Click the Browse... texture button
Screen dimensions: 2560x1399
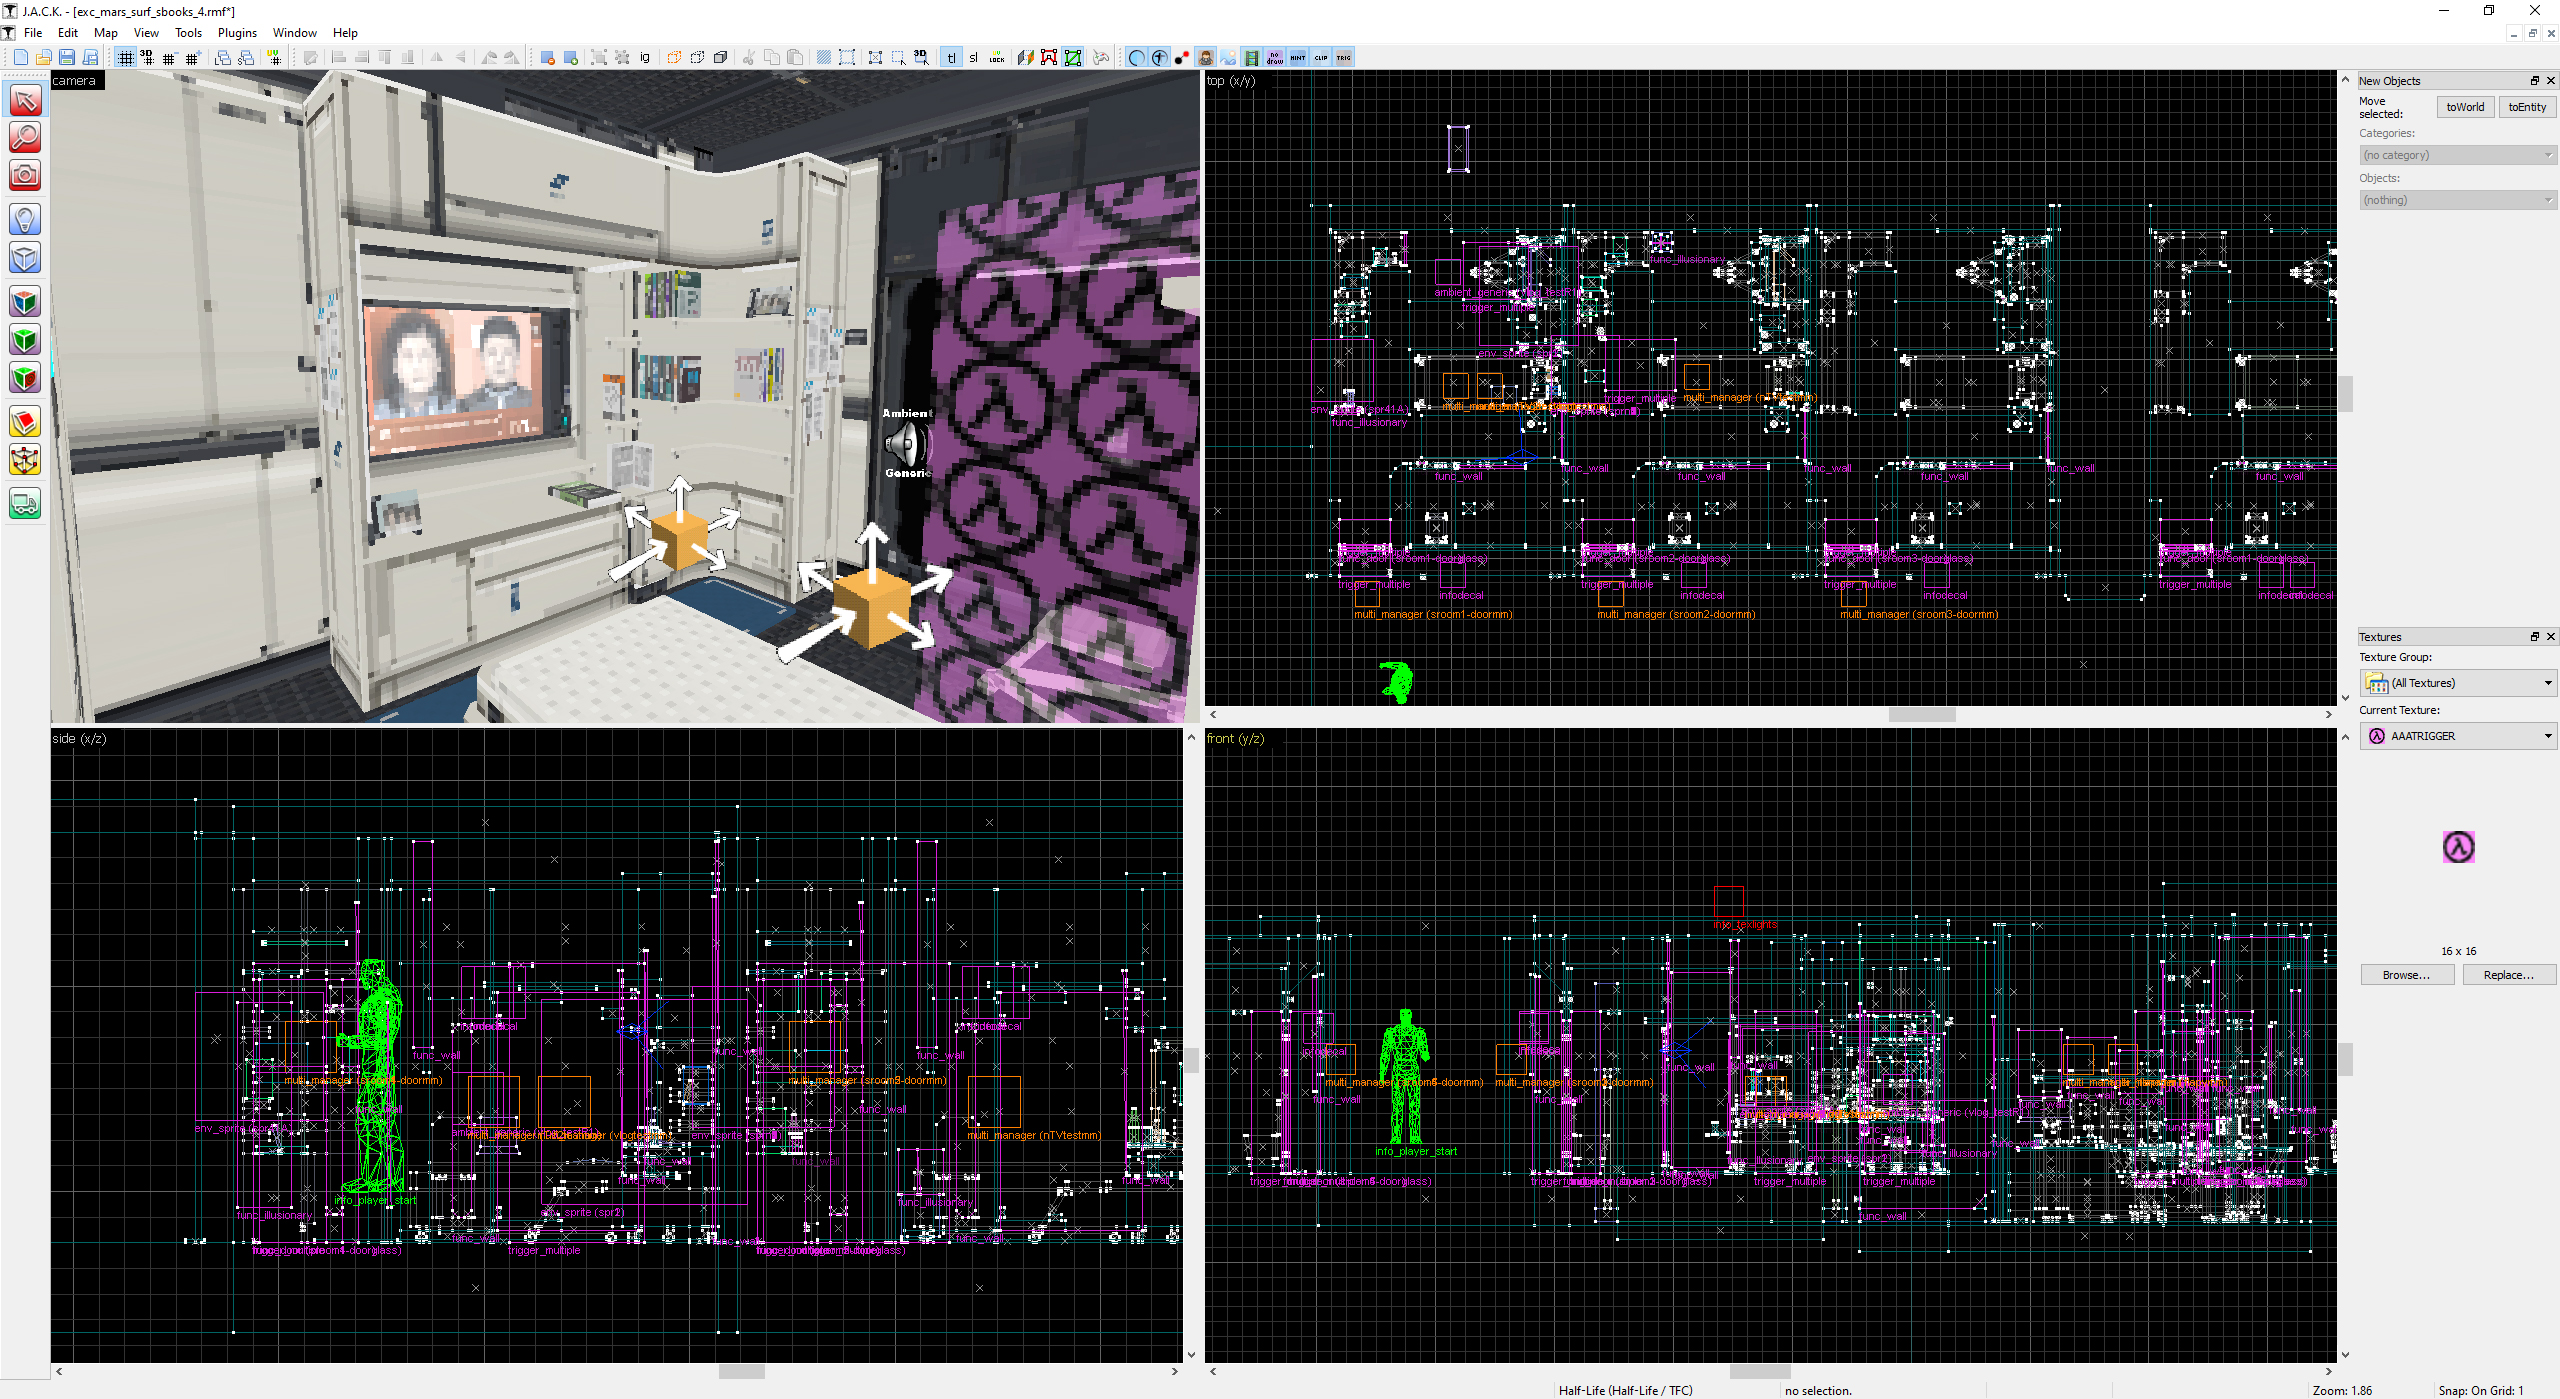[2407, 975]
